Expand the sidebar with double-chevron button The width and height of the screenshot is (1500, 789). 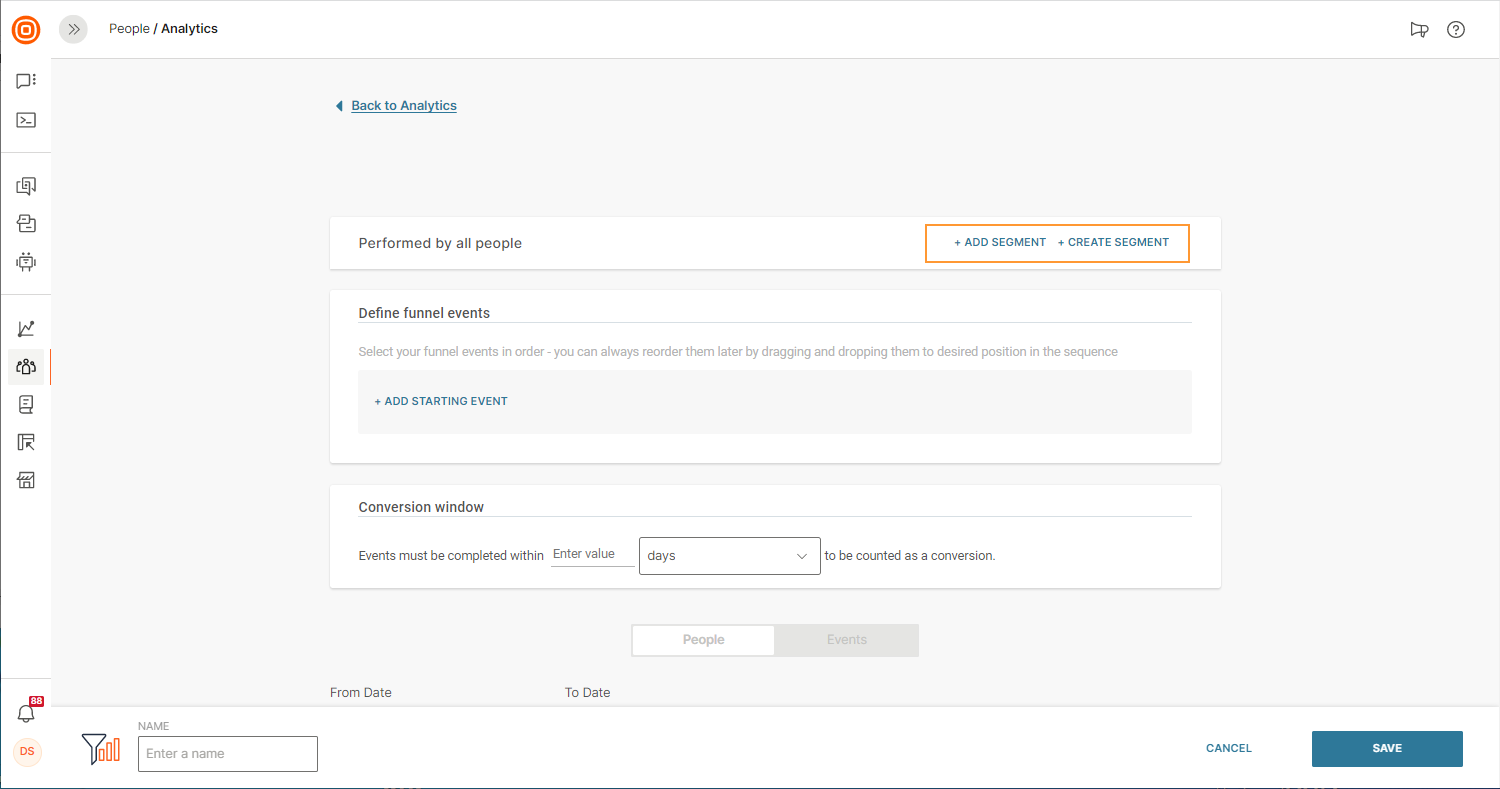coord(73,30)
